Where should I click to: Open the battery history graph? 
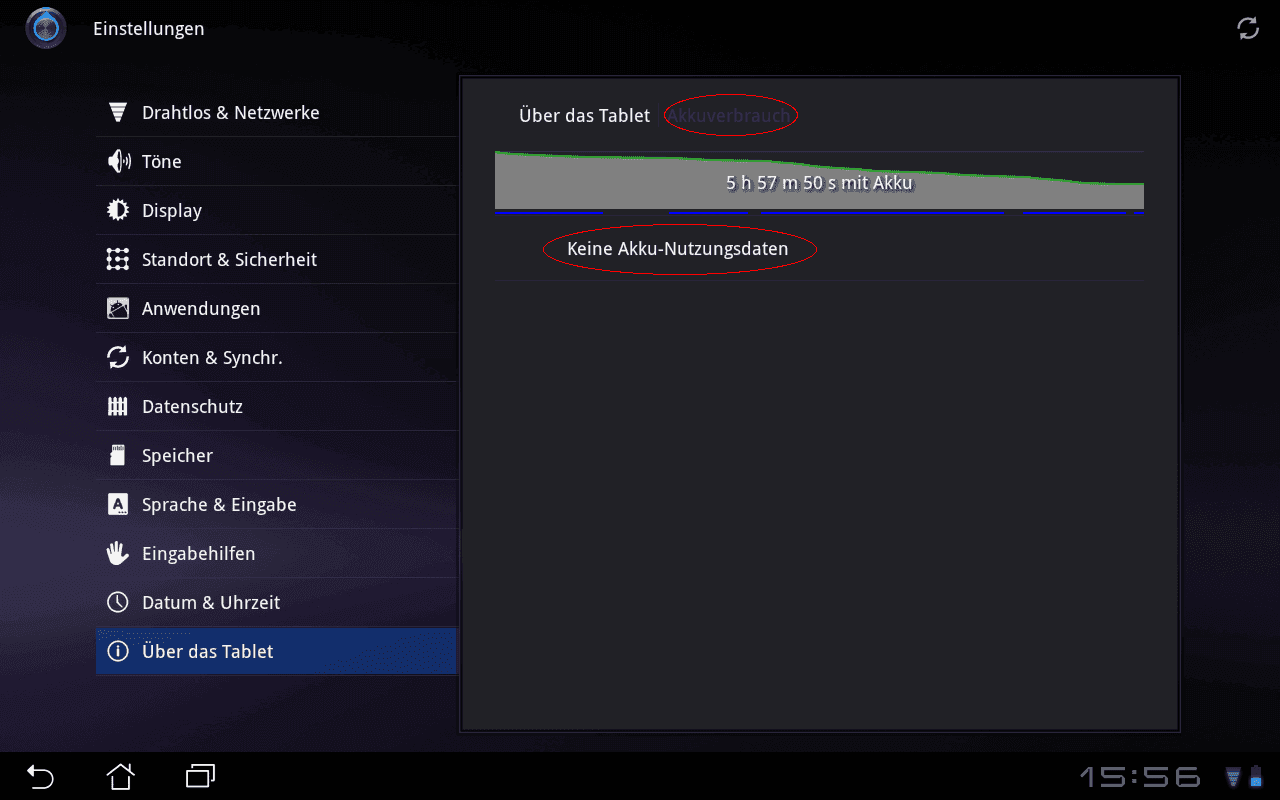coord(819,182)
